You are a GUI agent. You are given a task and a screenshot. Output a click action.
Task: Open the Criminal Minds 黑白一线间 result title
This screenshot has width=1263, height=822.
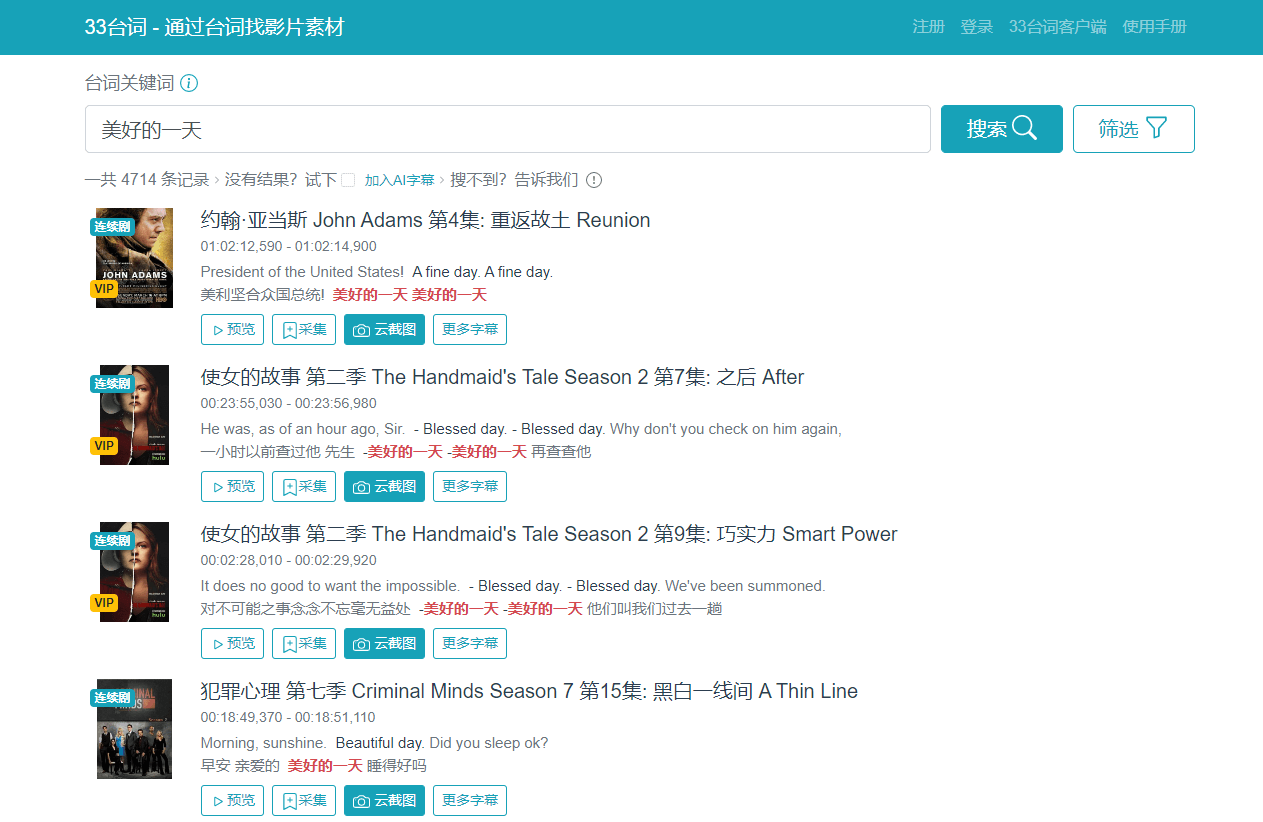(x=529, y=691)
